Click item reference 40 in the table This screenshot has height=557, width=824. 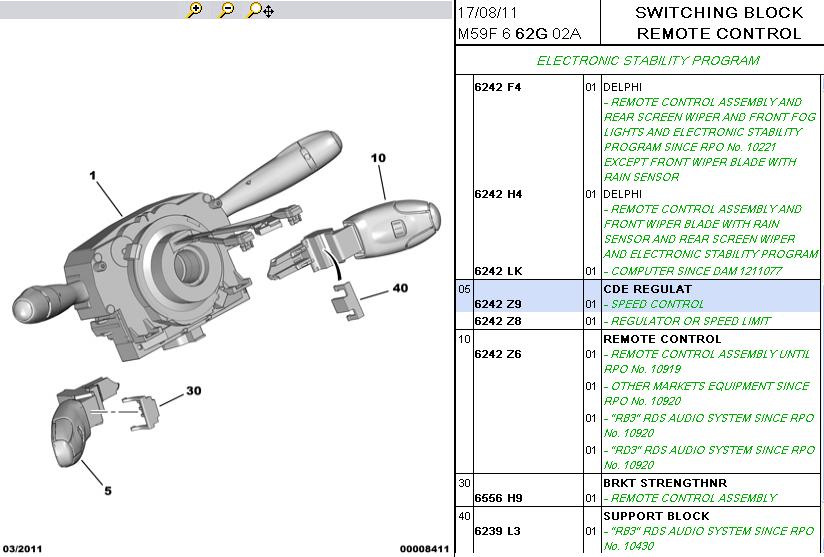(464, 516)
